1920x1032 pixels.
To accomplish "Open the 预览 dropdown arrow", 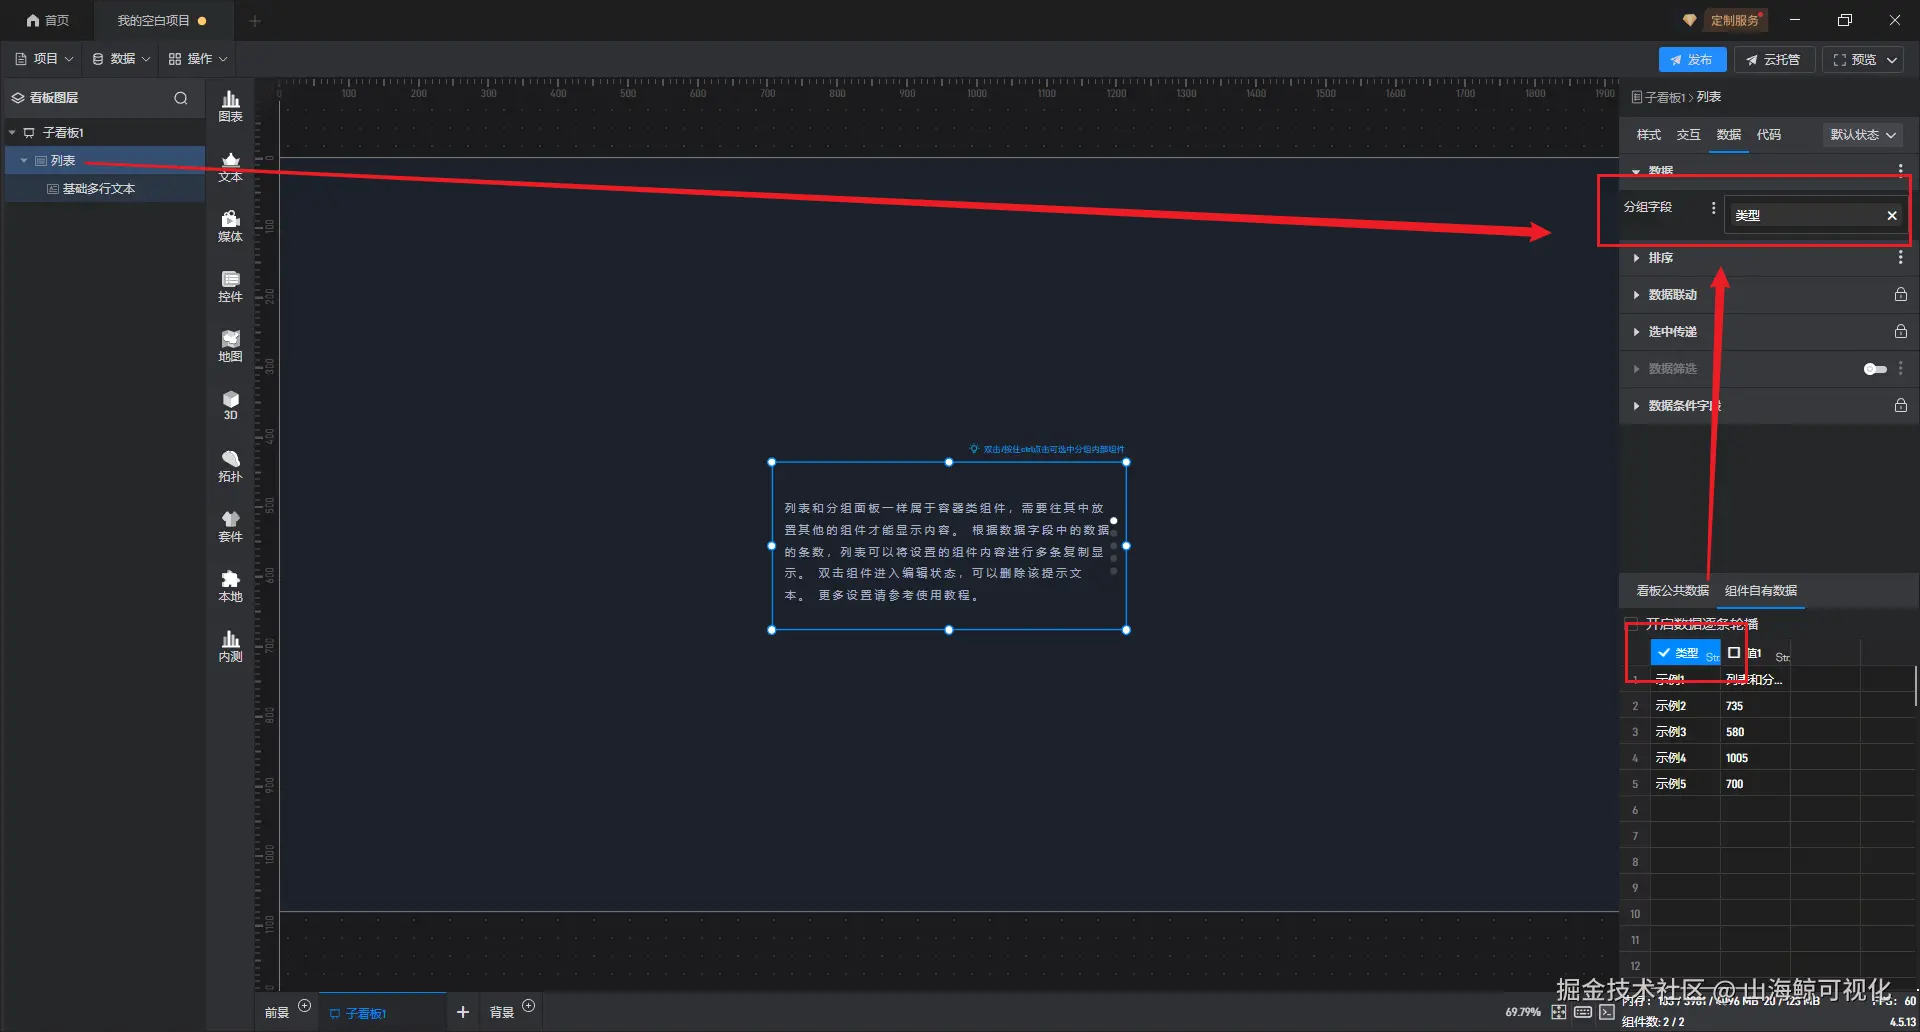I will point(1892,60).
